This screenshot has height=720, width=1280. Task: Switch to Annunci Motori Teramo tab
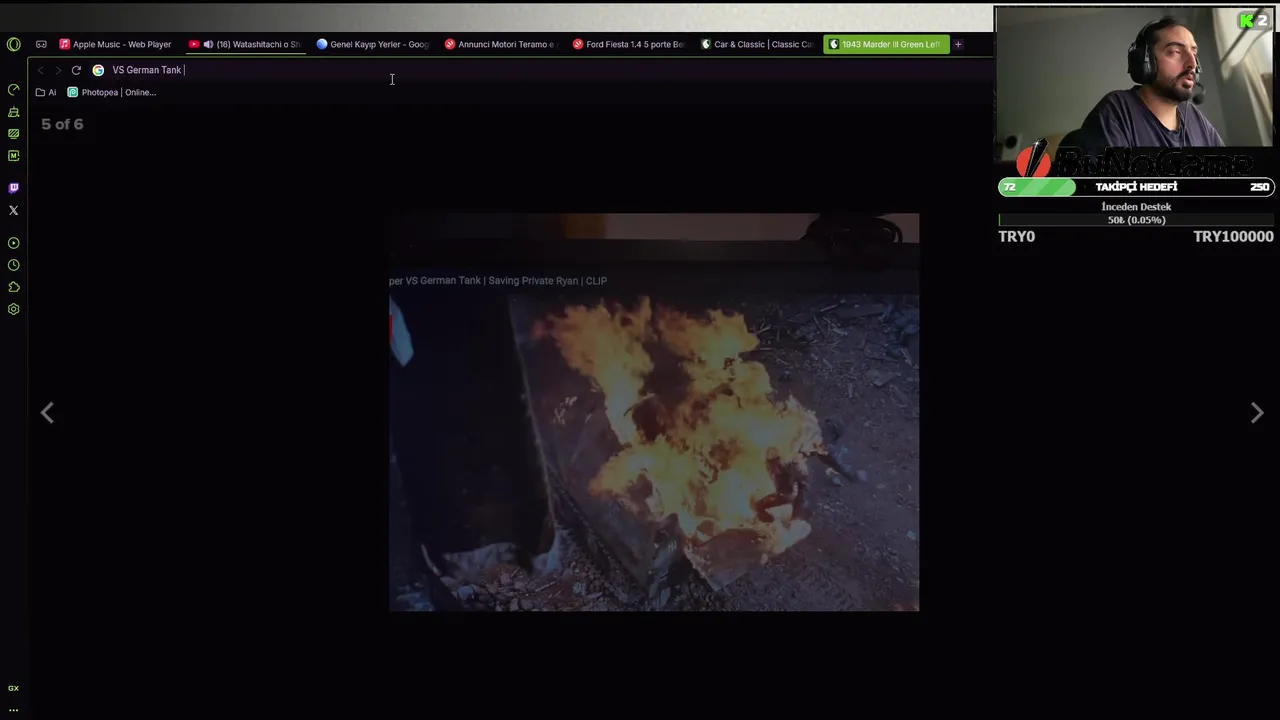point(500,44)
